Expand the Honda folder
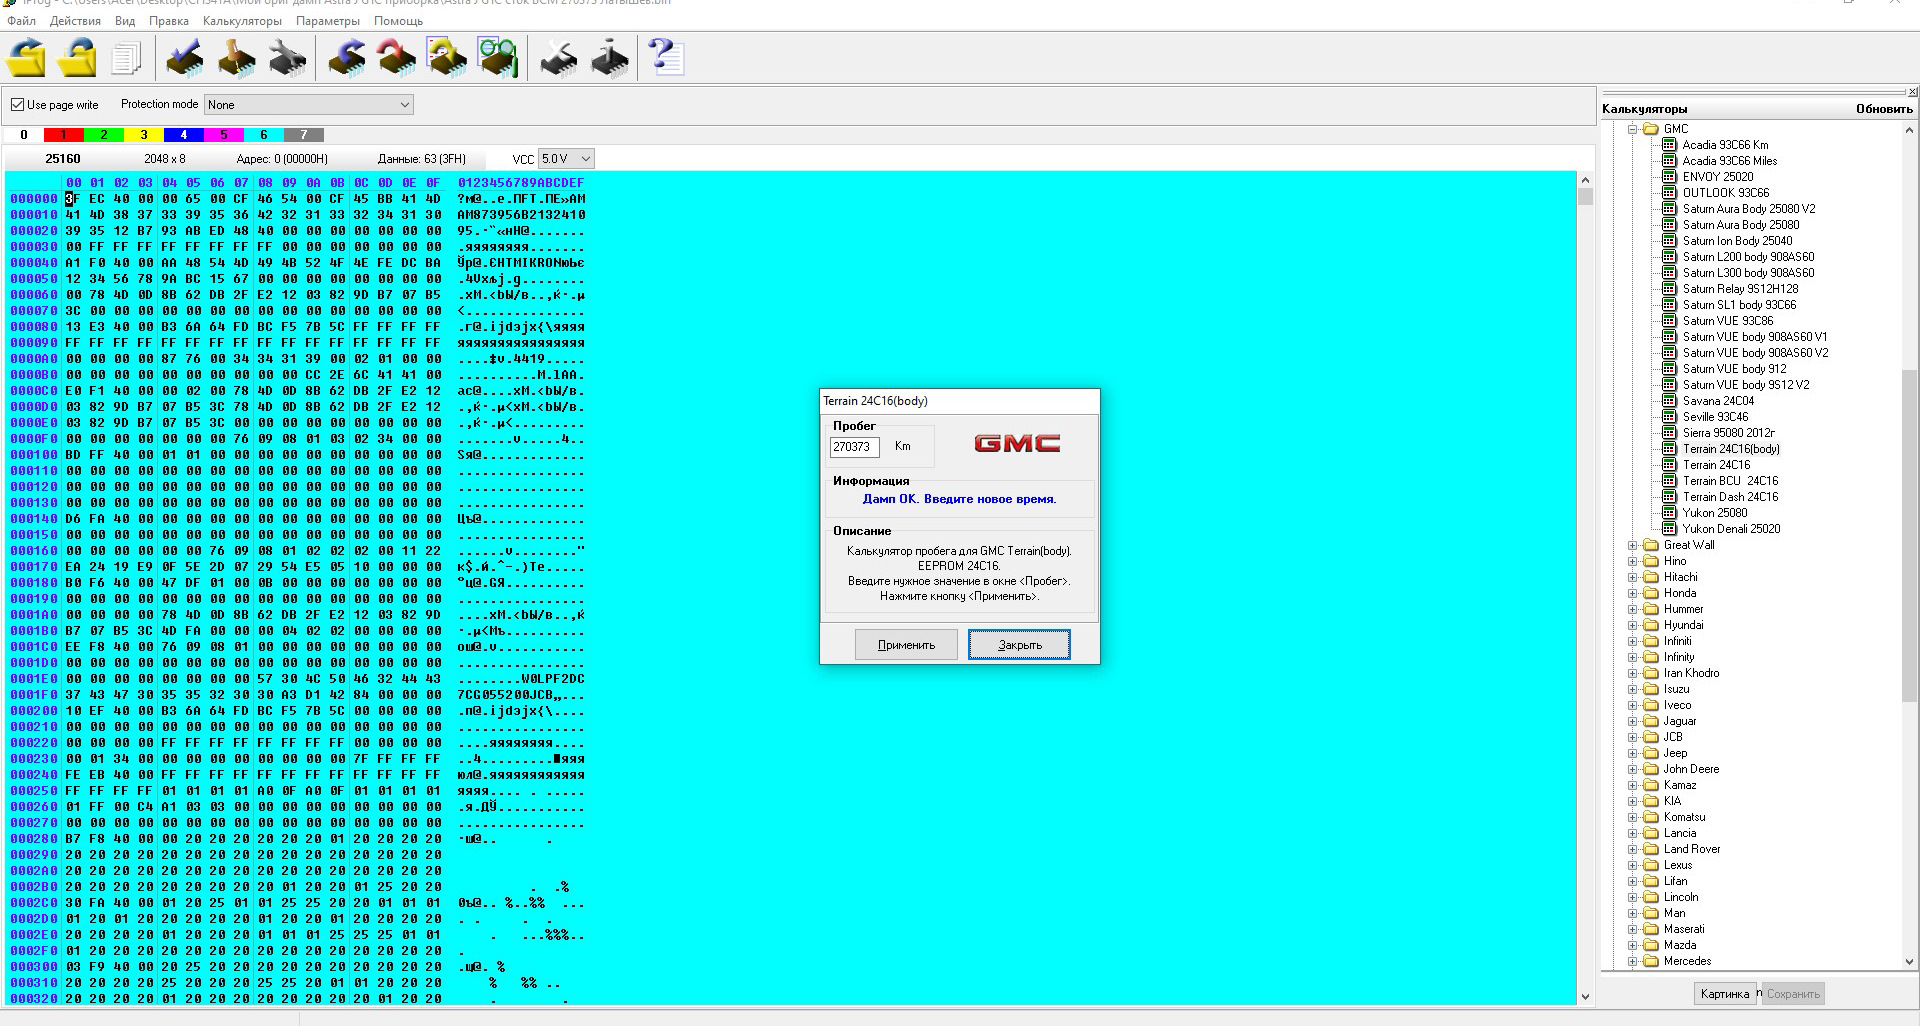The image size is (1920, 1026). pos(1632,593)
